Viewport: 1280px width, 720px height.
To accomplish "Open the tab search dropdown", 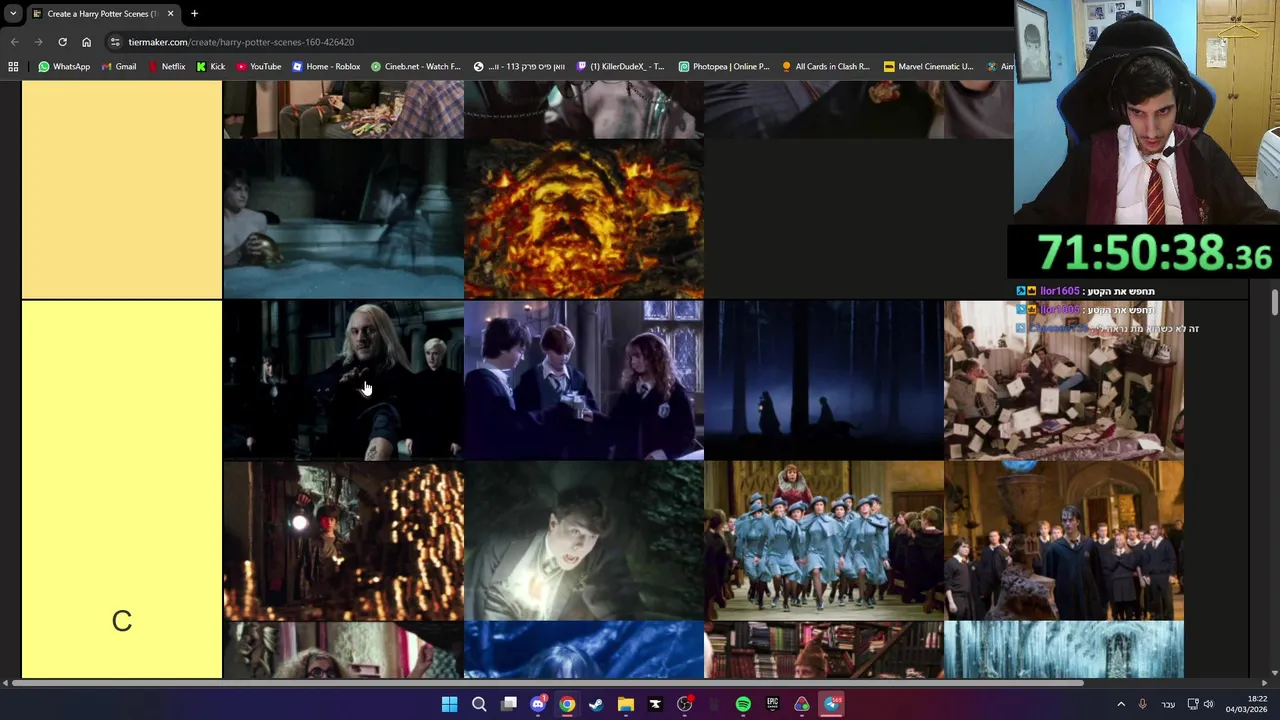I will [13, 14].
